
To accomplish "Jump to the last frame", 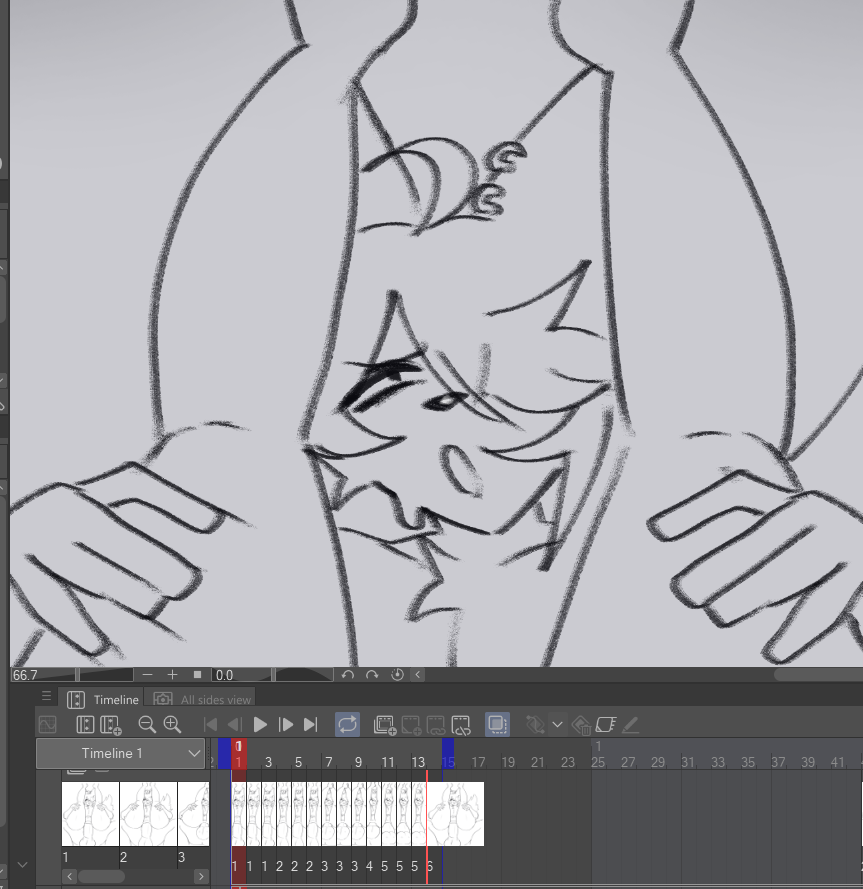I will coord(311,725).
